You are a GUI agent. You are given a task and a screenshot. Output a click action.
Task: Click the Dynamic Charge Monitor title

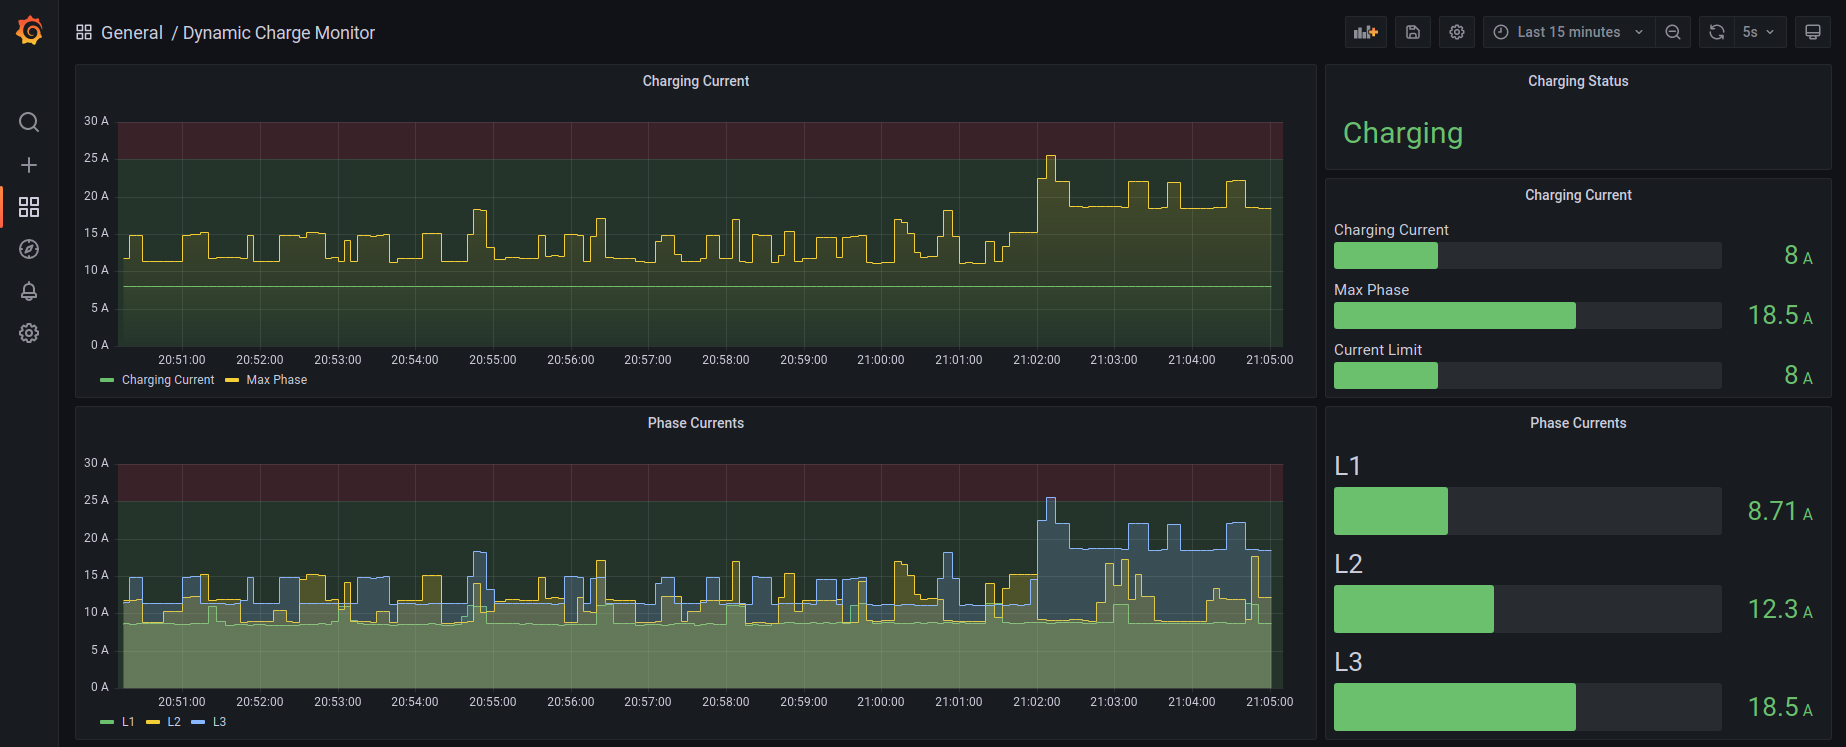pos(279,33)
